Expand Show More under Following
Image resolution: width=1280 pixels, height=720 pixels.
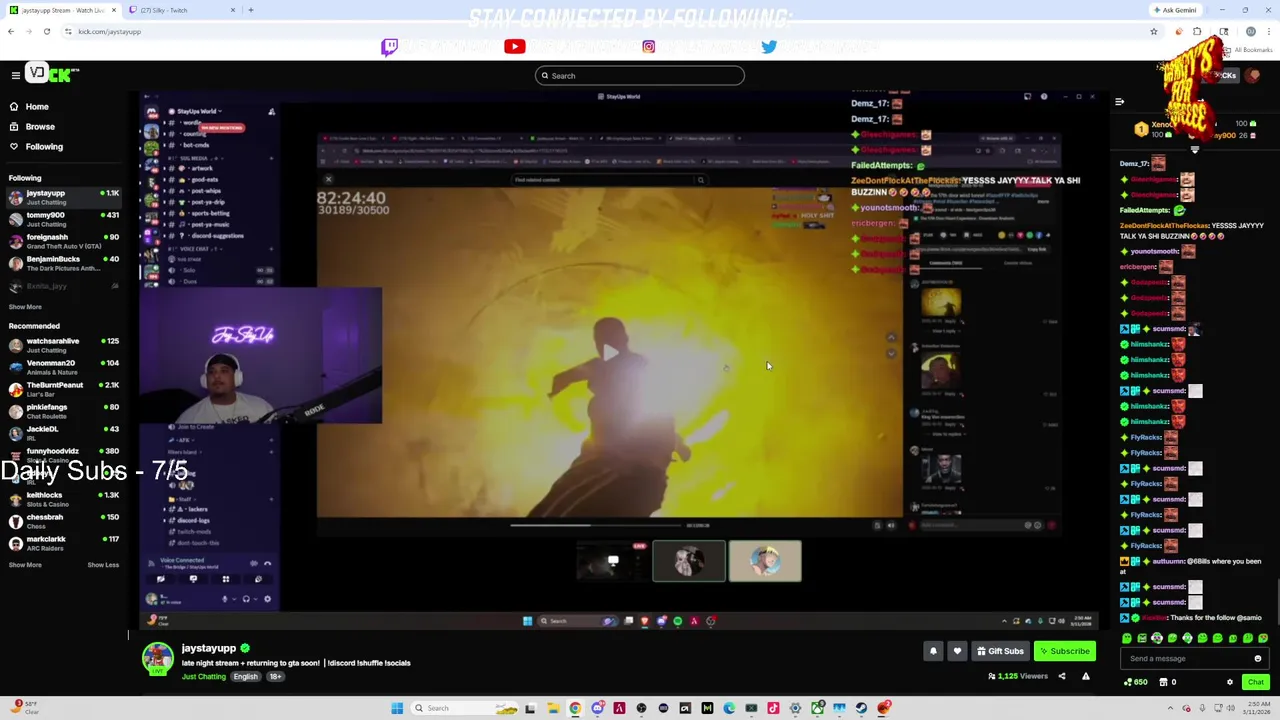[x=25, y=307]
